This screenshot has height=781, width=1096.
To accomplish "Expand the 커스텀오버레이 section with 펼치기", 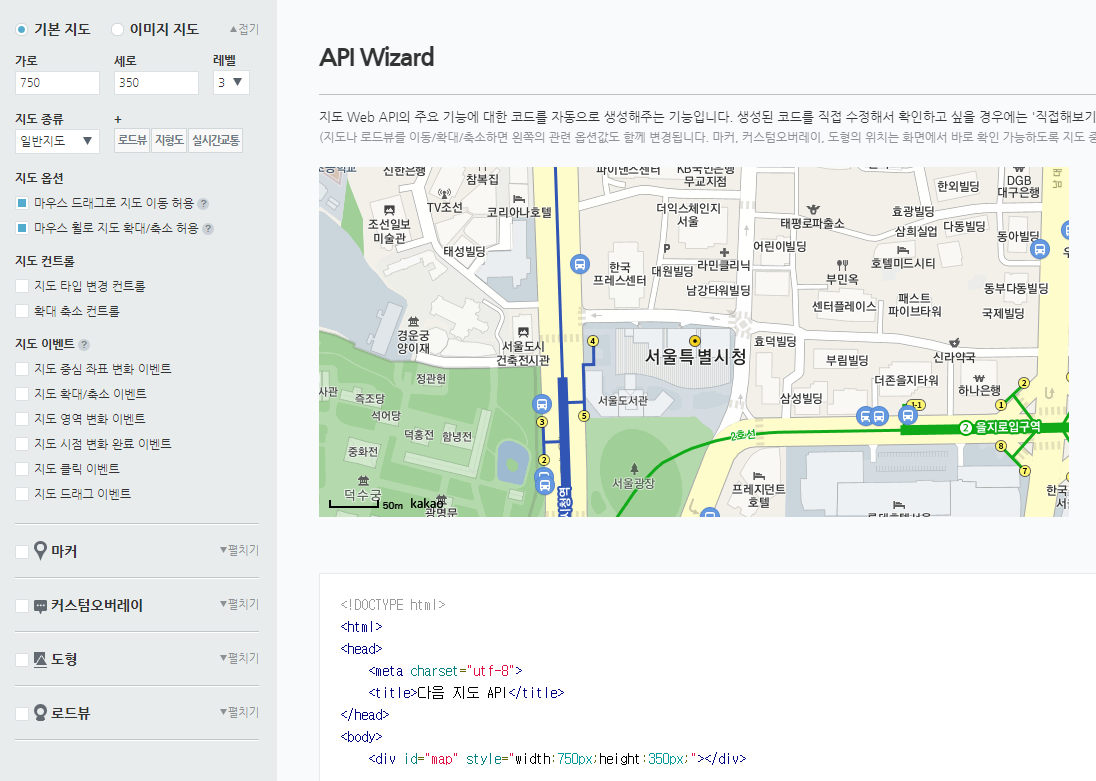I will point(239,604).
